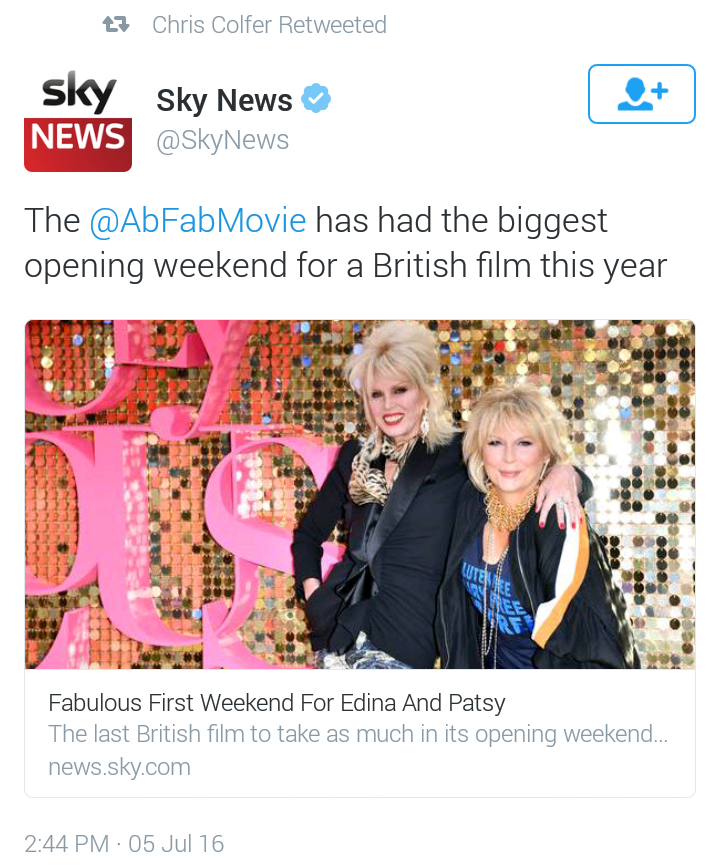
Task: Open the Sky News profile avatar
Action: tap(78, 120)
